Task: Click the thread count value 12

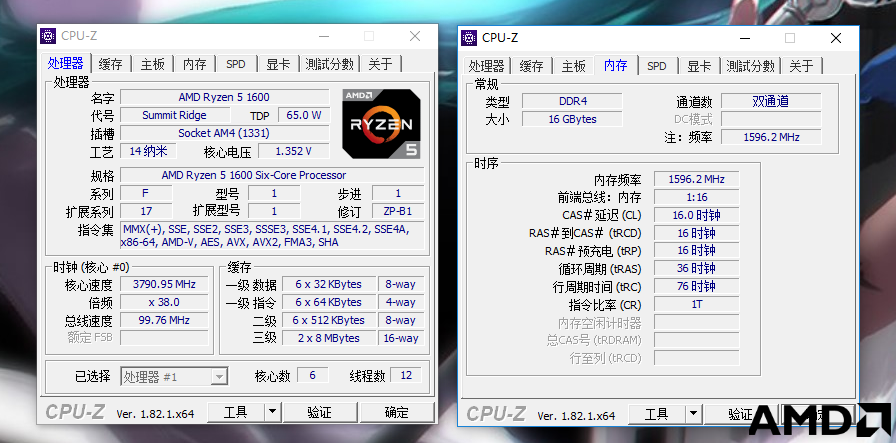Action: [406, 375]
